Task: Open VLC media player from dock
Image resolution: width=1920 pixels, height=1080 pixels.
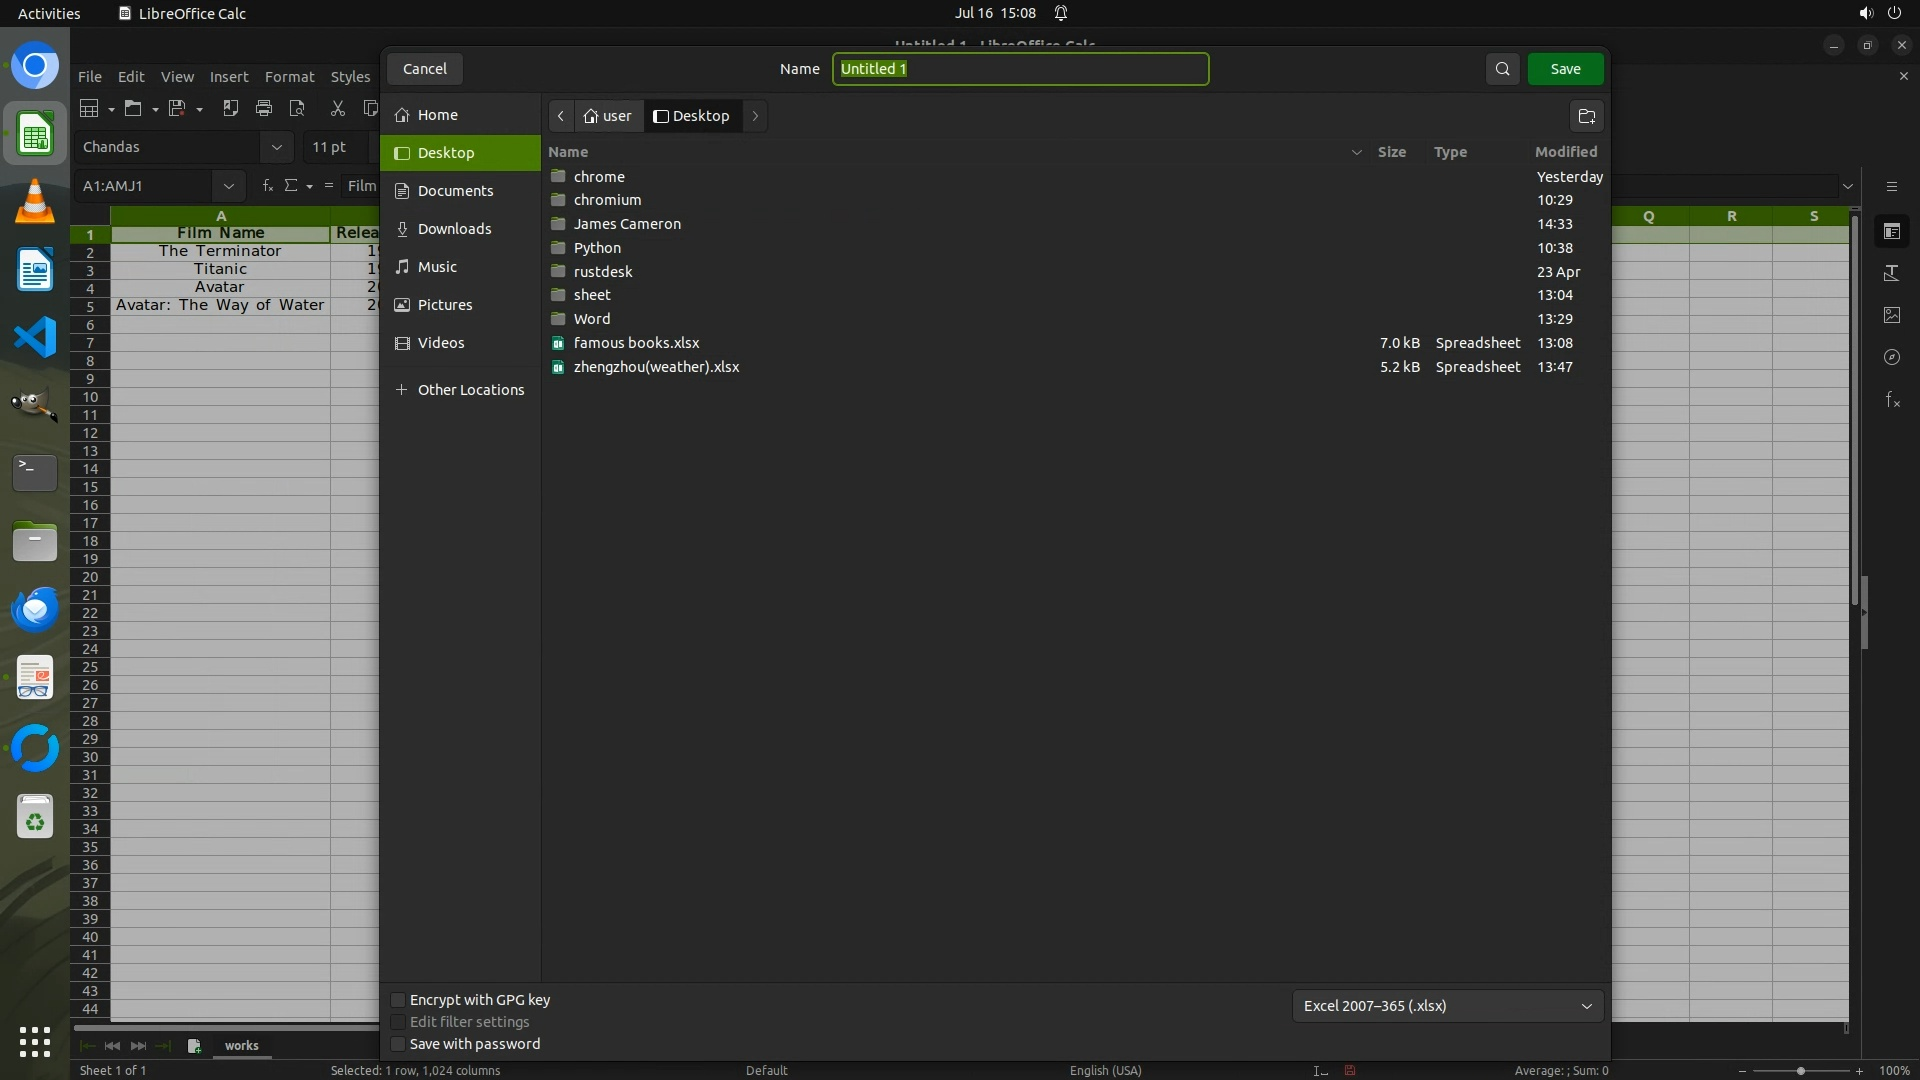Action: point(35,202)
